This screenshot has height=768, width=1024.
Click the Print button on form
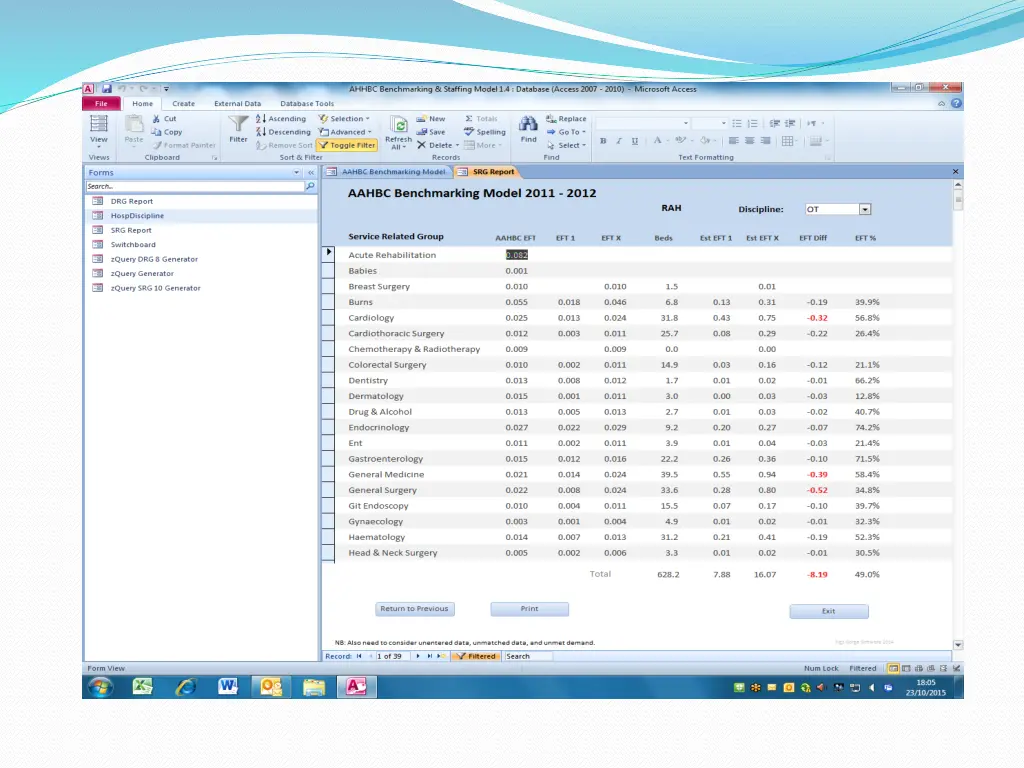pyautogui.click(x=530, y=609)
